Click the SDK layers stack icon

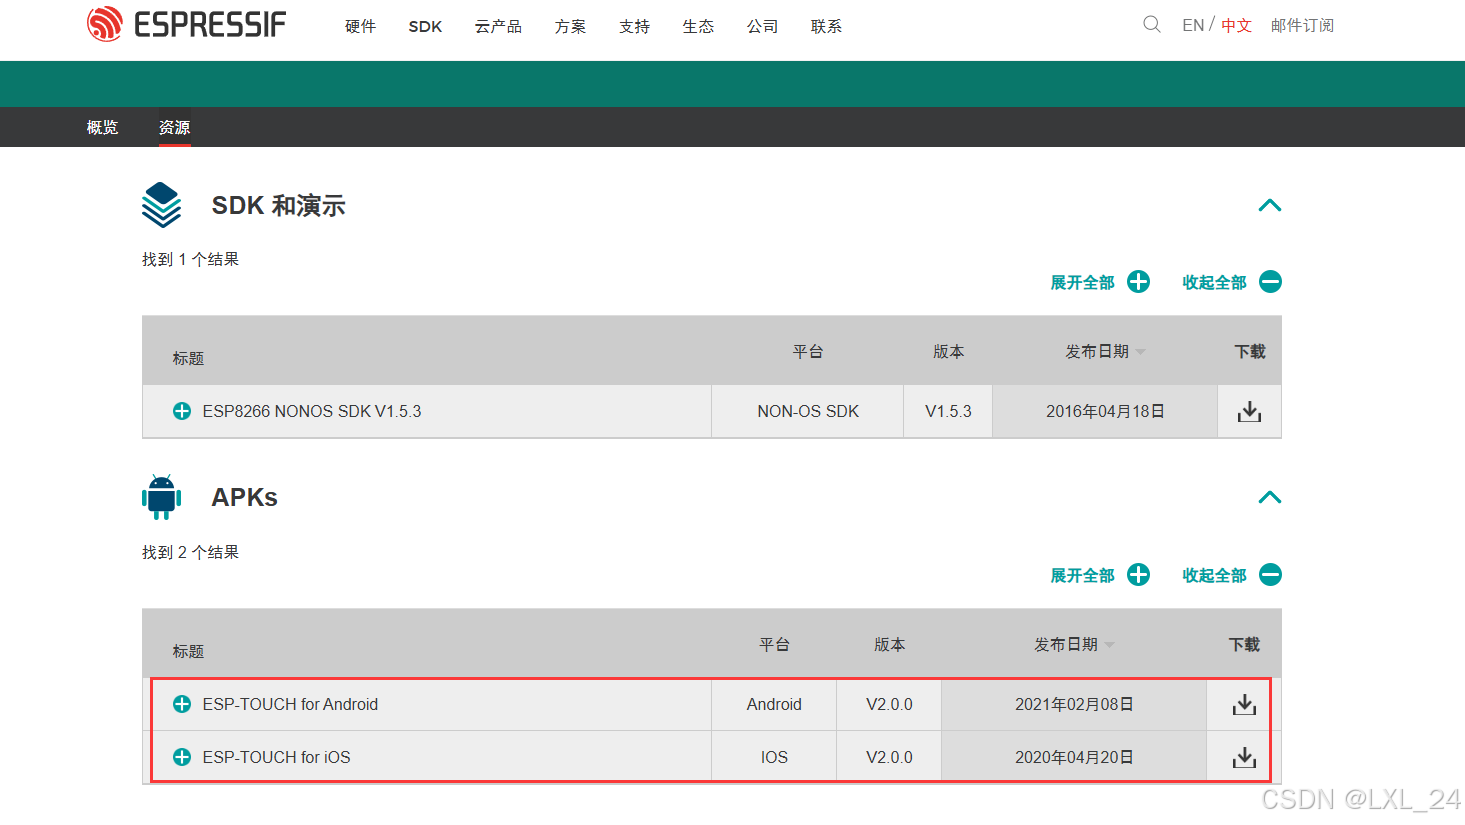[162, 205]
